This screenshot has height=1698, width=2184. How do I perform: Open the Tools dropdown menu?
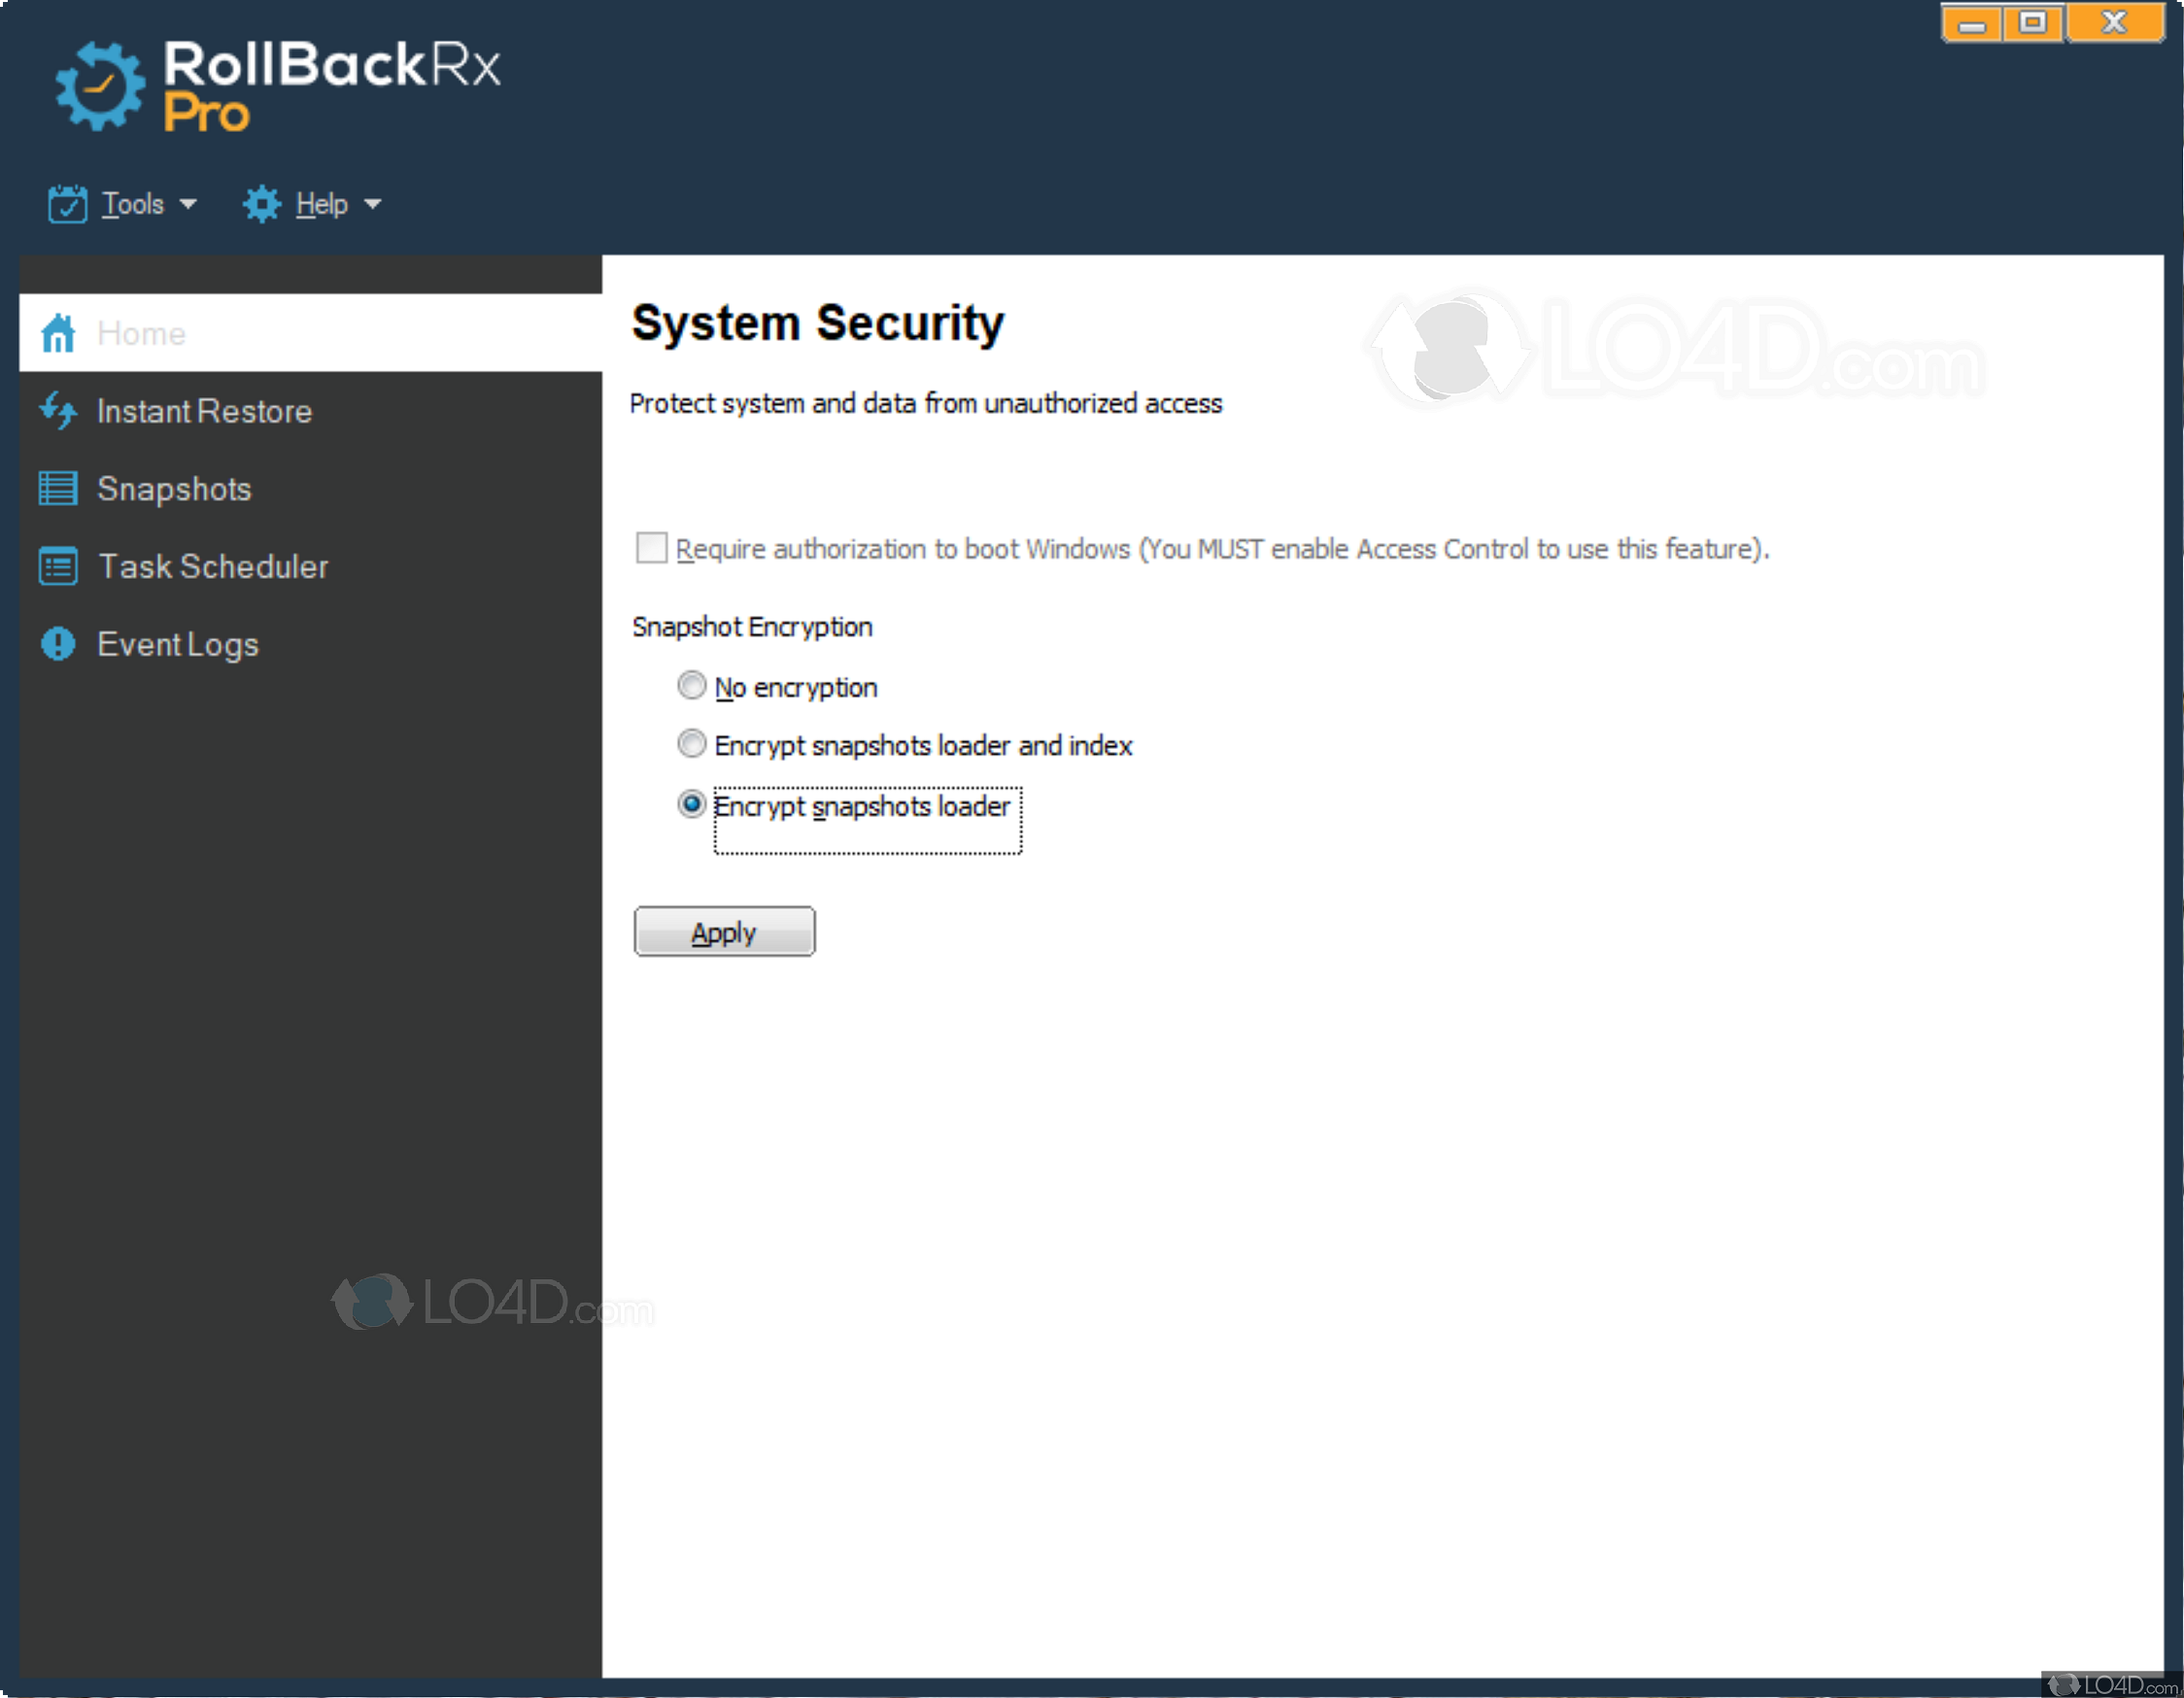coord(133,203)
